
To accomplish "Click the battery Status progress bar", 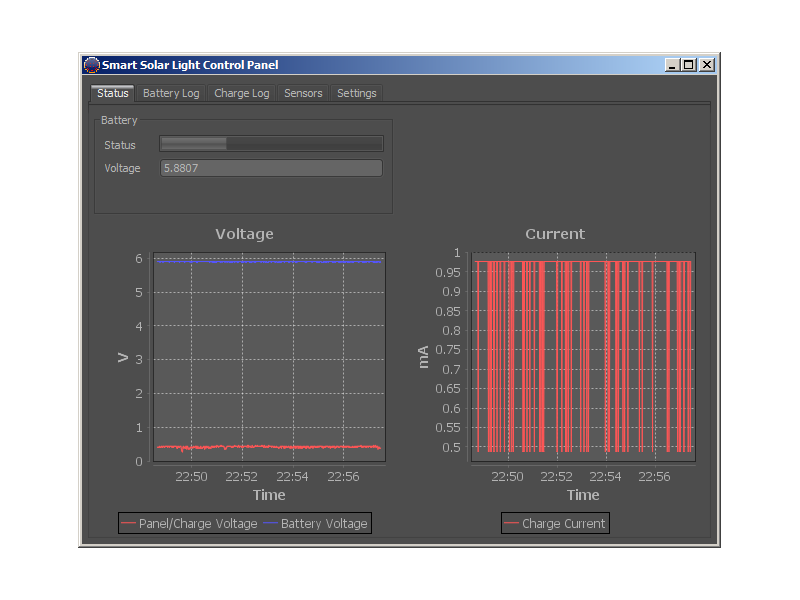I will [x=271, y=144].
